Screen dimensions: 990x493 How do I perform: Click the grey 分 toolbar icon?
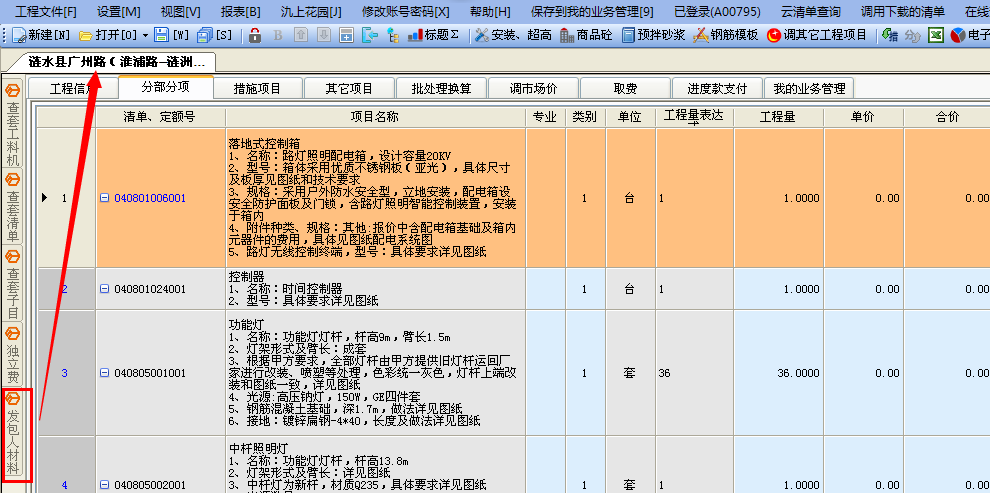(x=913, y=35)
